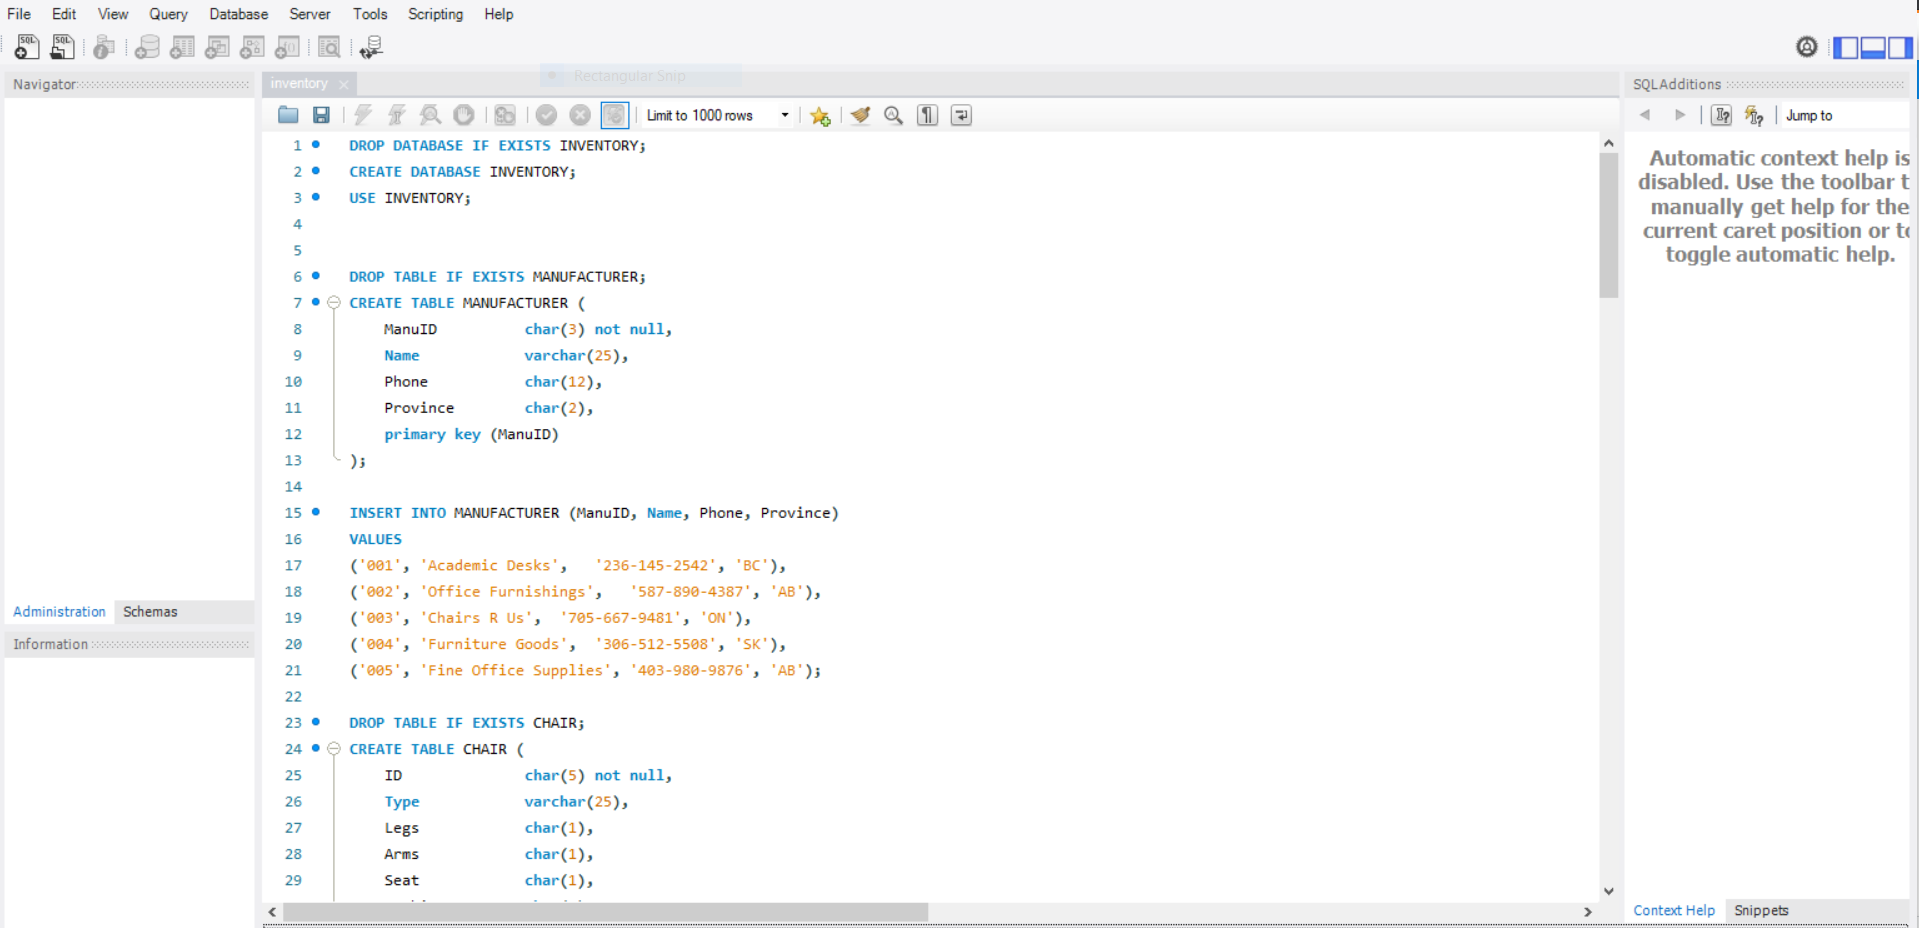This screenshot has width=1919, height=928.
Task: Open a script file in this editor
Action: (x=288, y=115)
